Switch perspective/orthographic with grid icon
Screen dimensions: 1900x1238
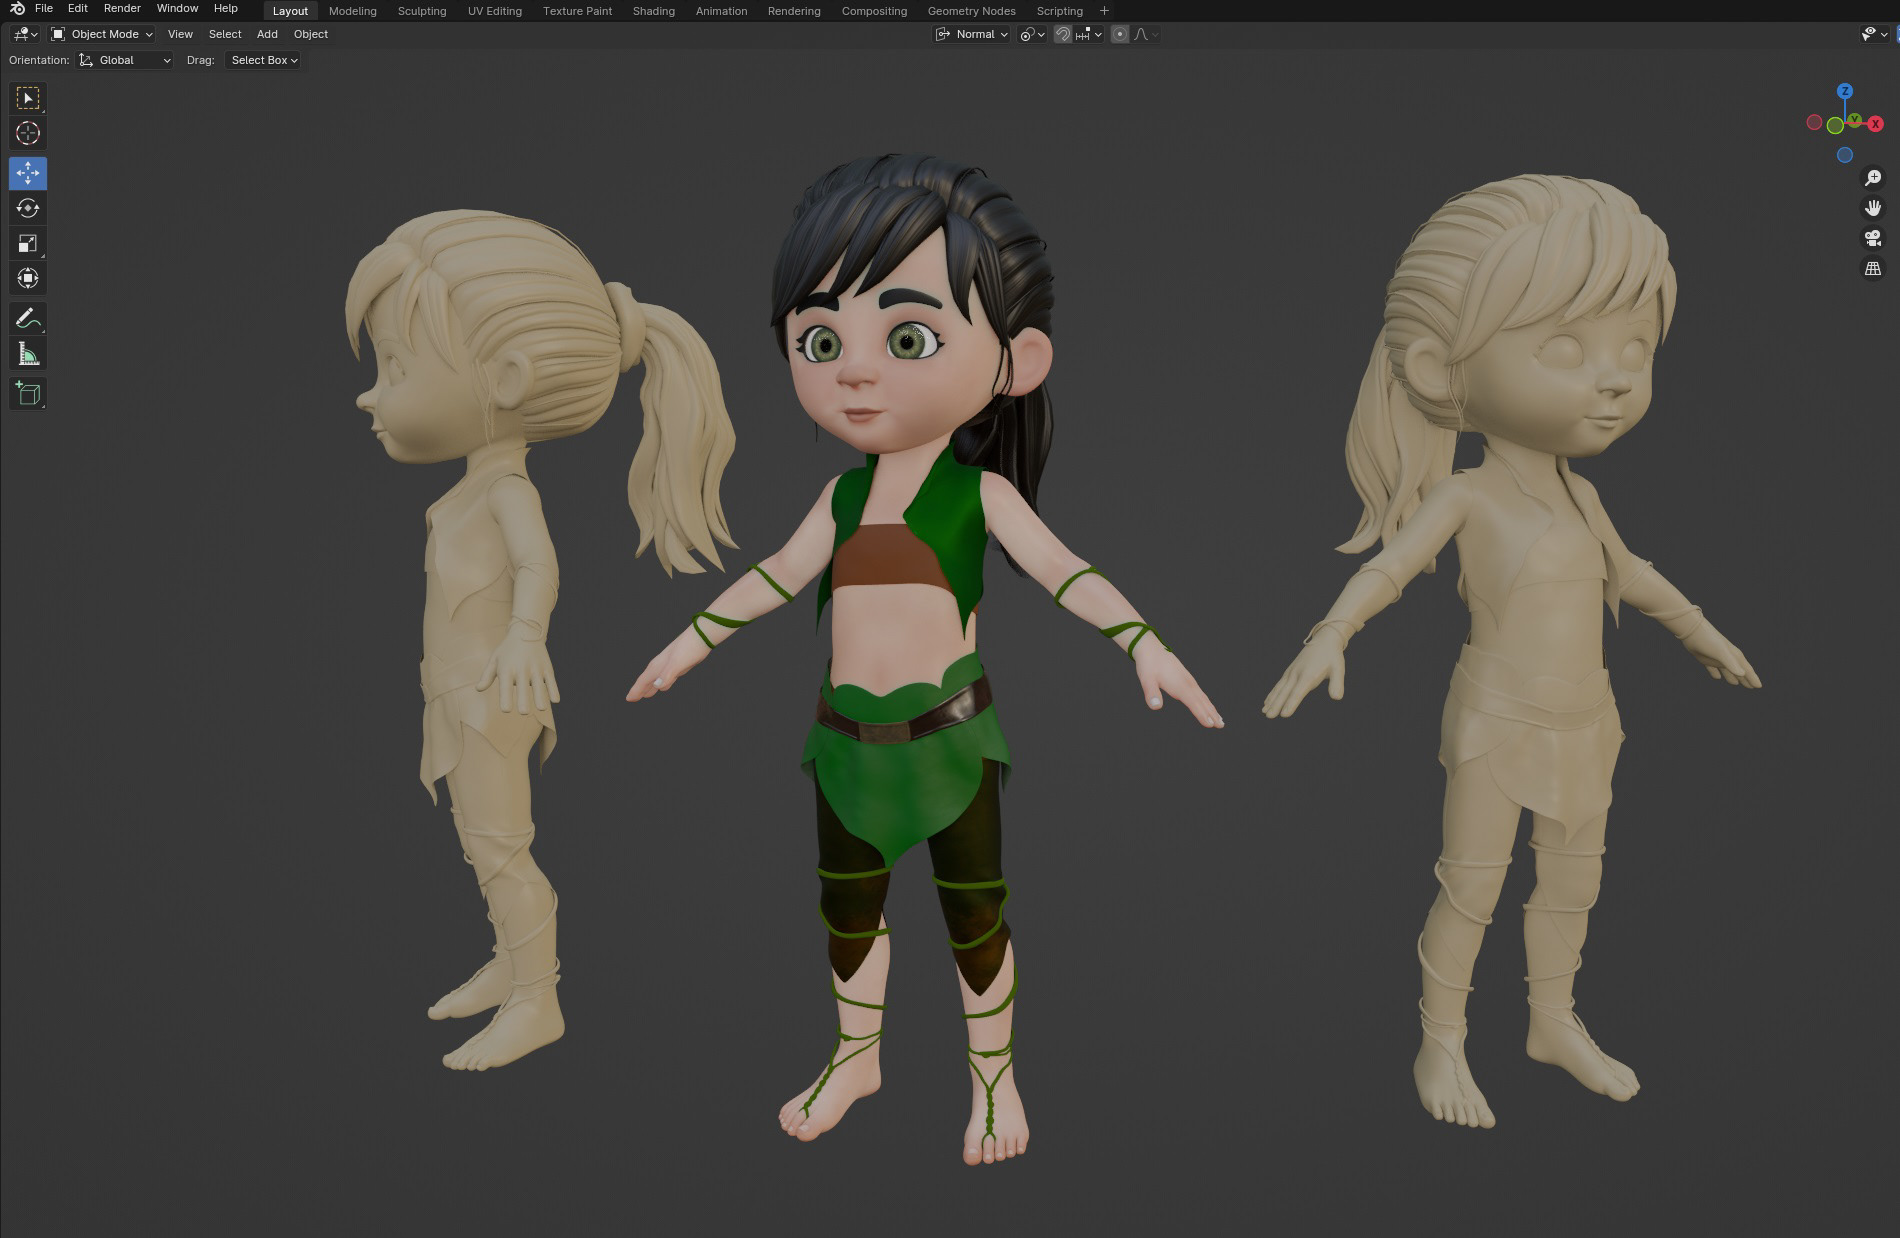[x=1873, y=269]
